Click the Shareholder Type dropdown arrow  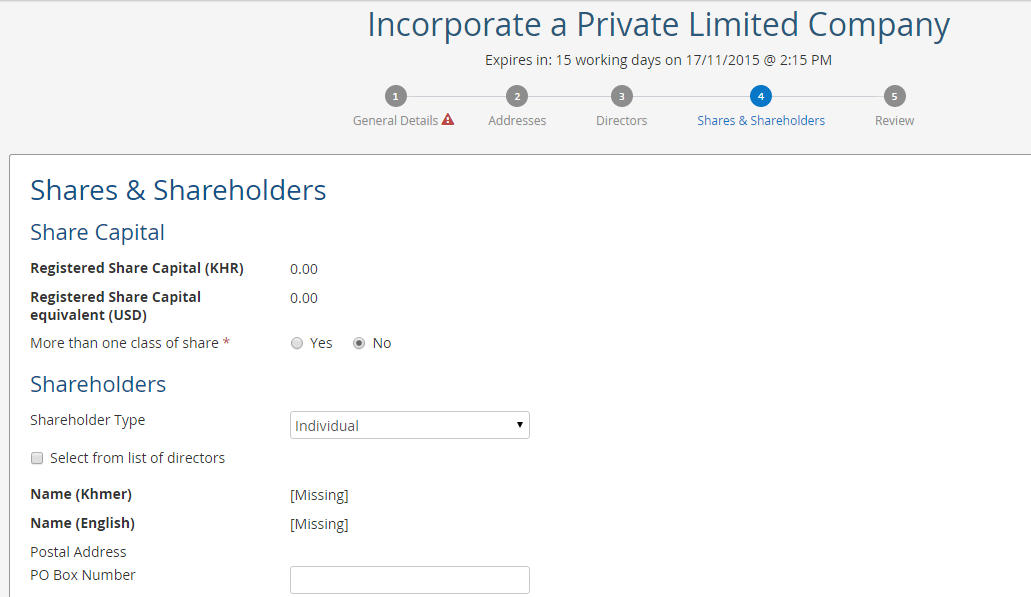click(519, 425)
